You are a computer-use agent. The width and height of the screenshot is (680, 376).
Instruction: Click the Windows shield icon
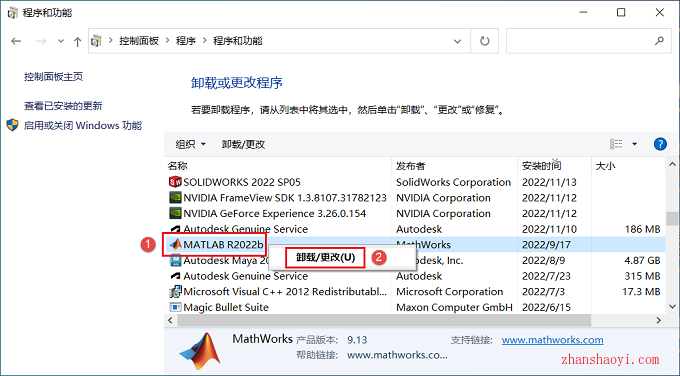(13, 125)
